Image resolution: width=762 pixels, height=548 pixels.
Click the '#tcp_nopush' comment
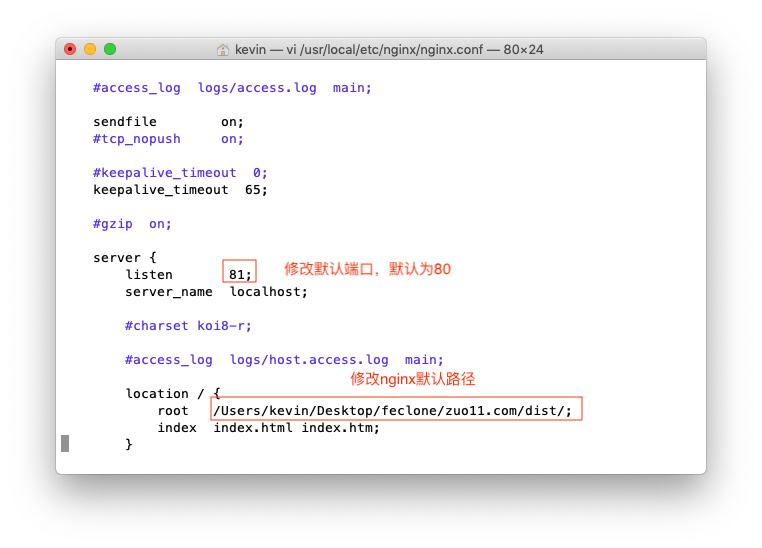tap(137, 139)
